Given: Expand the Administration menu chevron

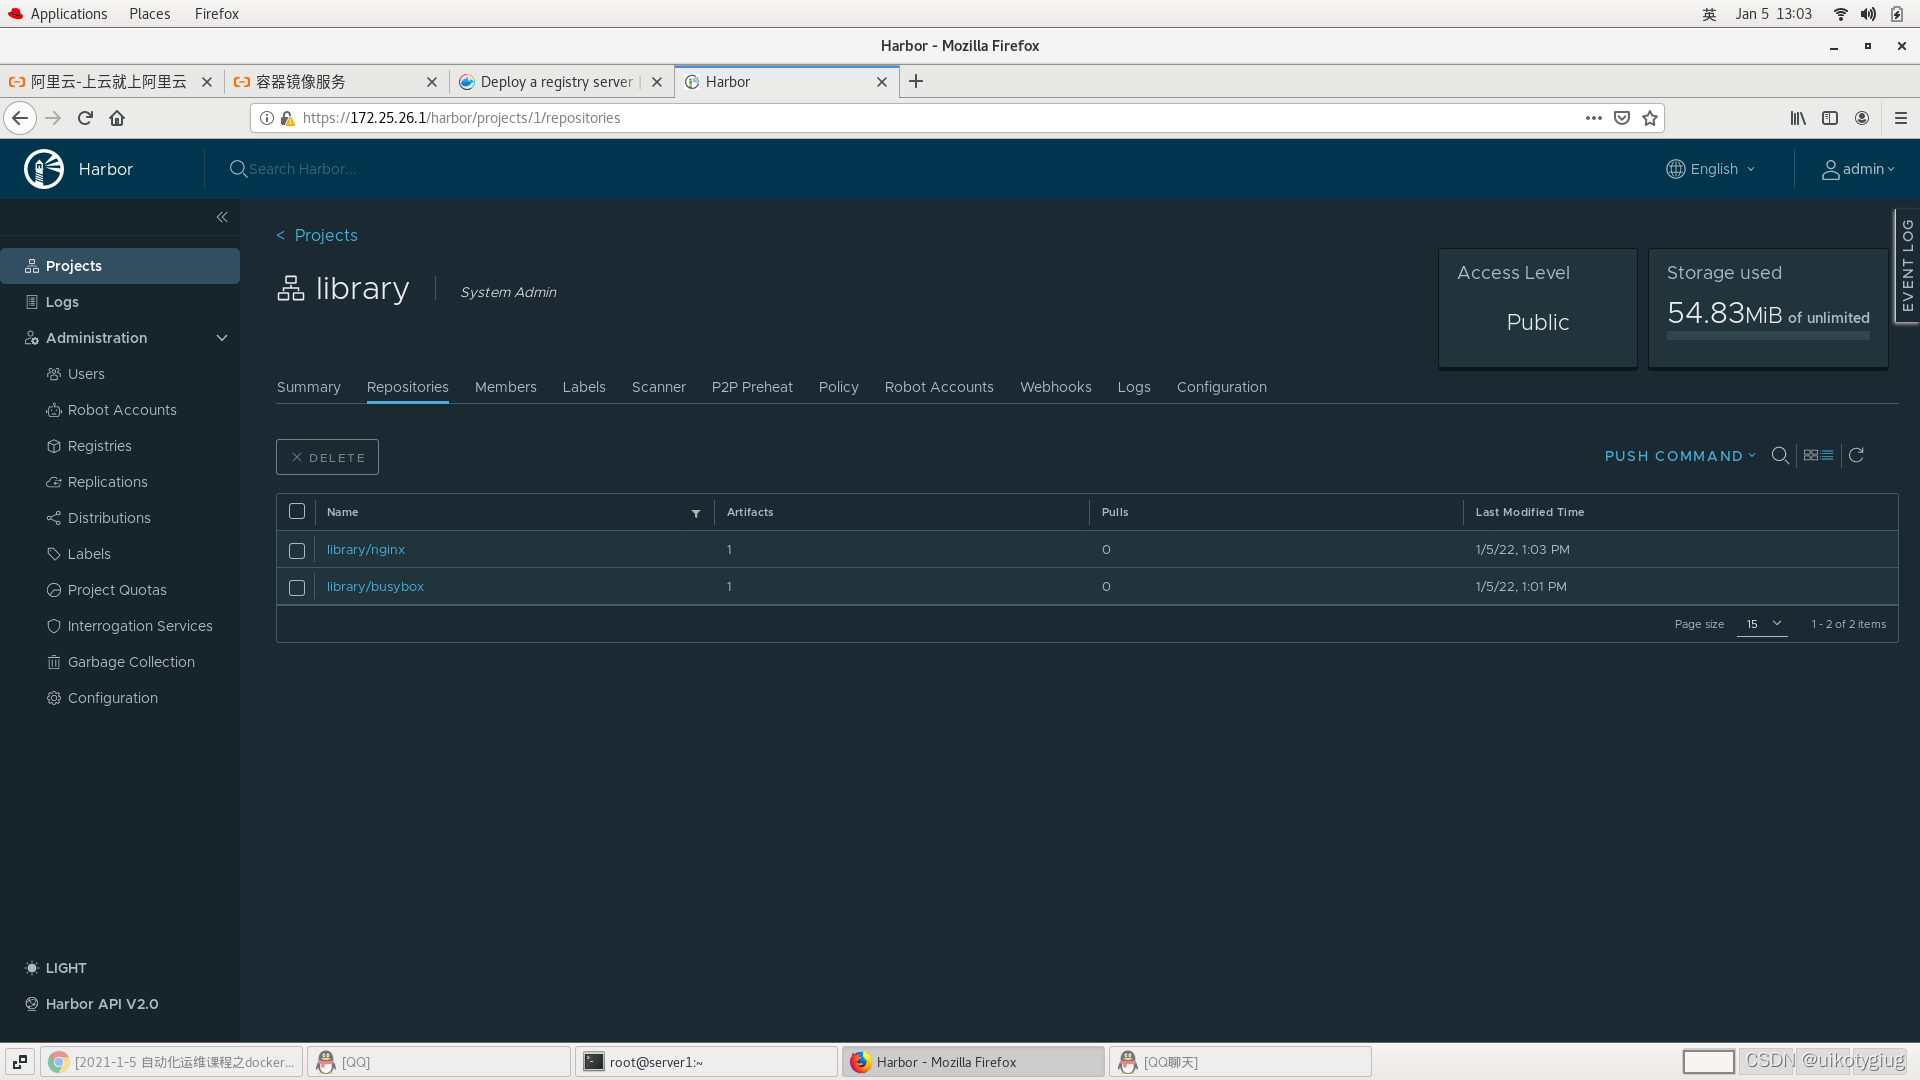Looking at the screenshot, I should tap(222, 338).
